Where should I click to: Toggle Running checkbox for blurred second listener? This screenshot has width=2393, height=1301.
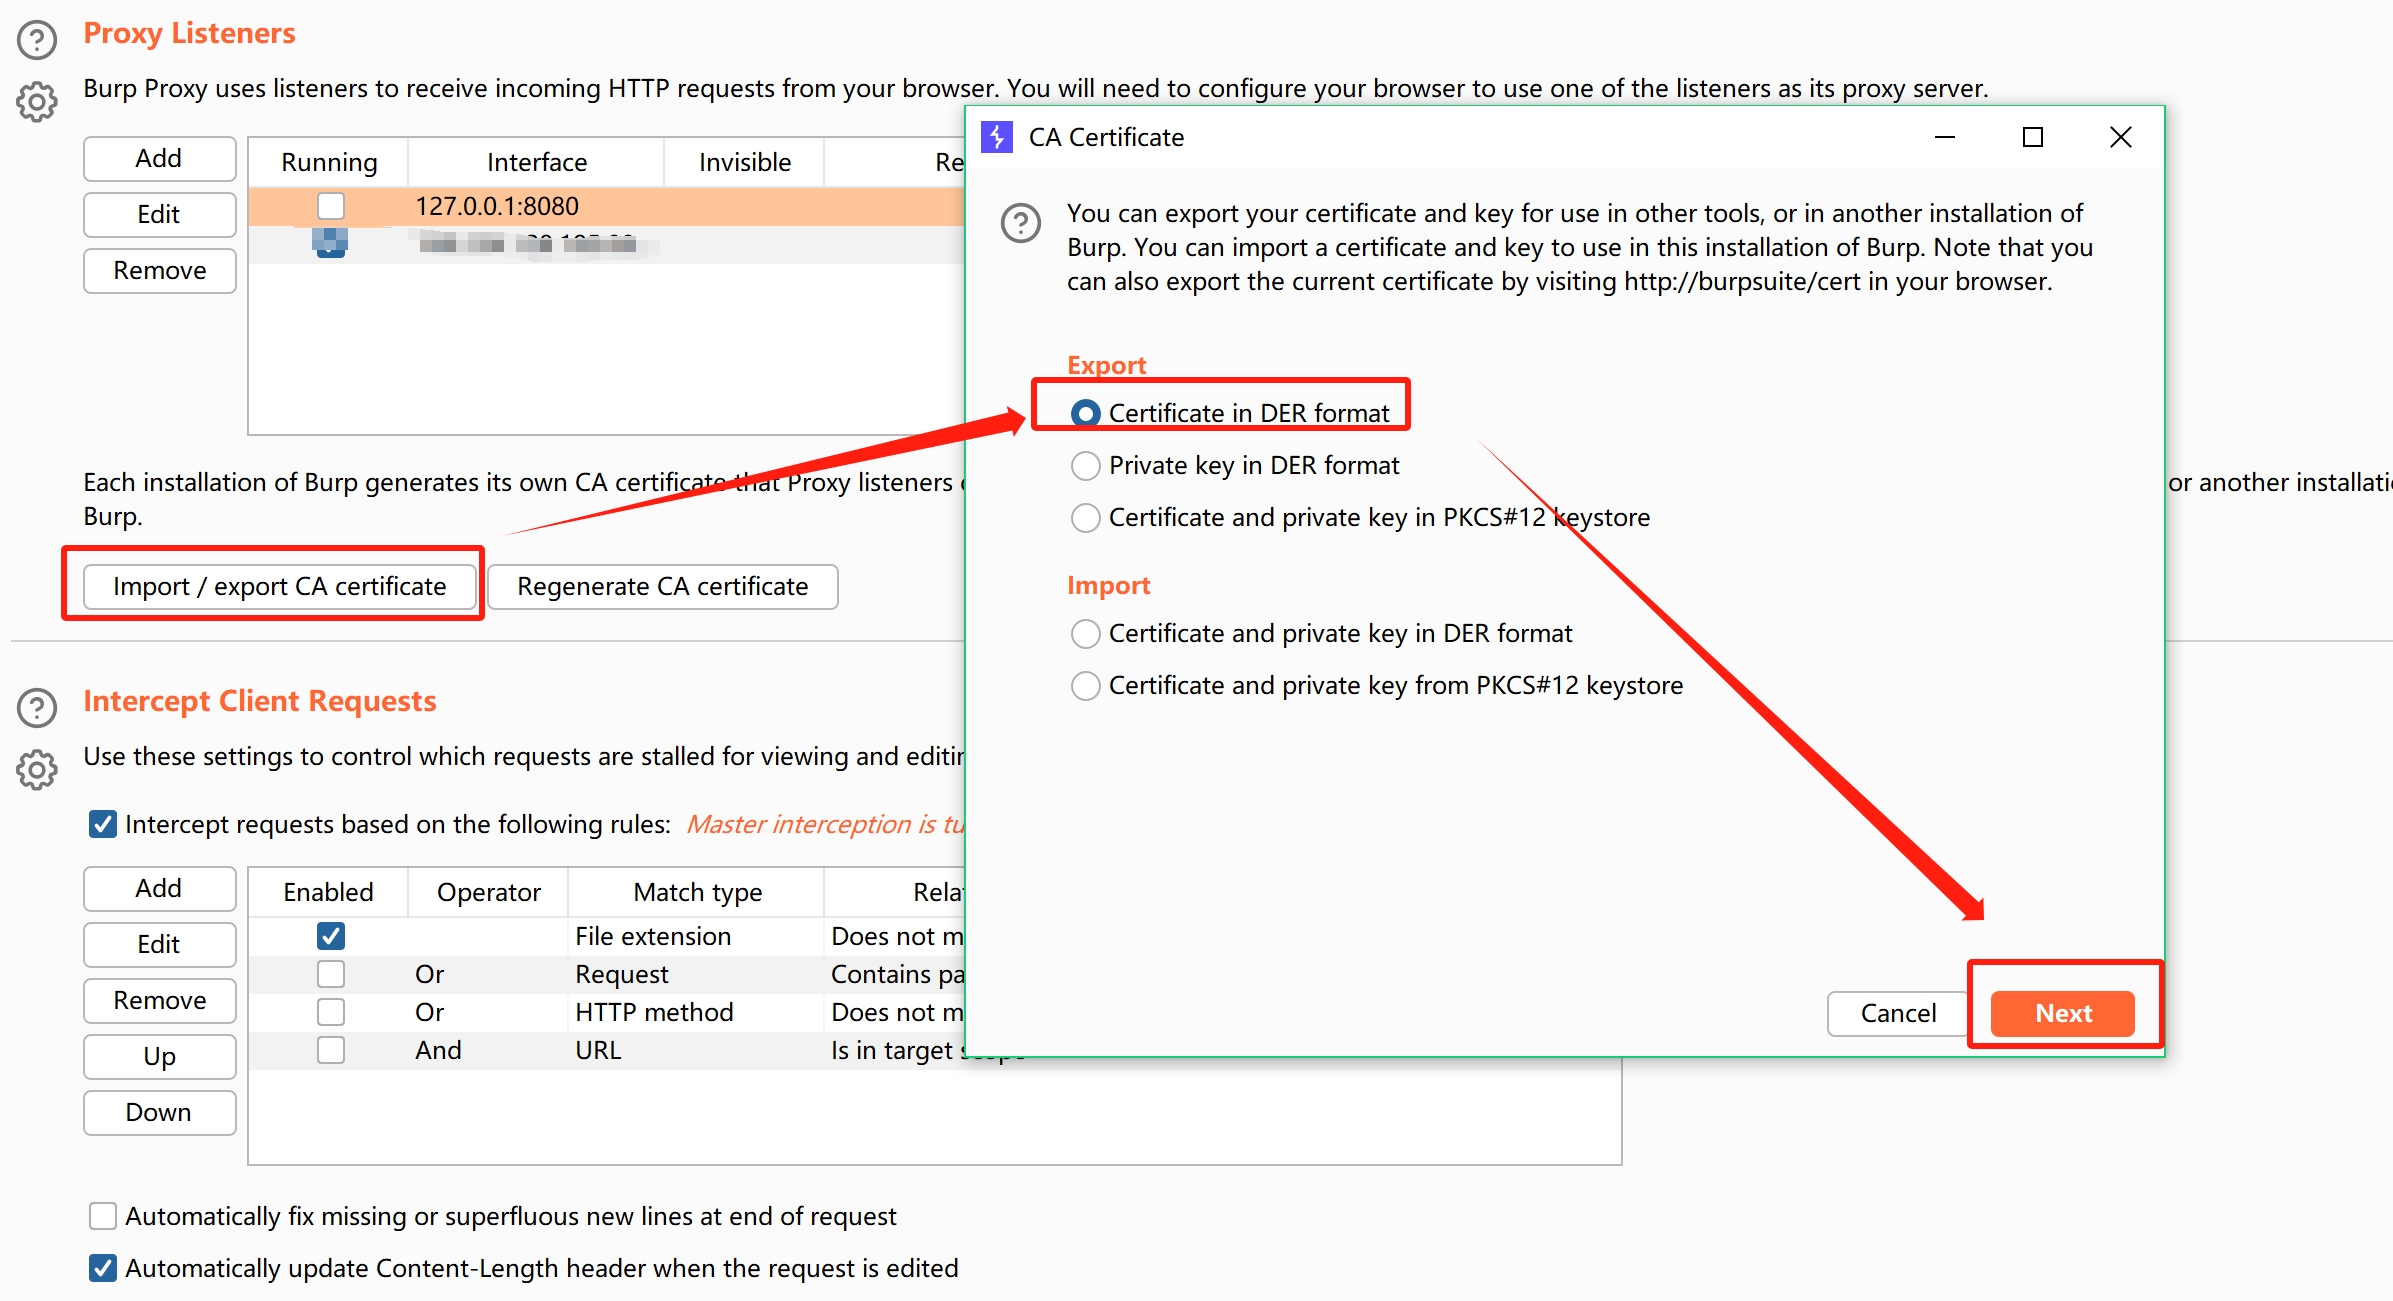[331, 243]
